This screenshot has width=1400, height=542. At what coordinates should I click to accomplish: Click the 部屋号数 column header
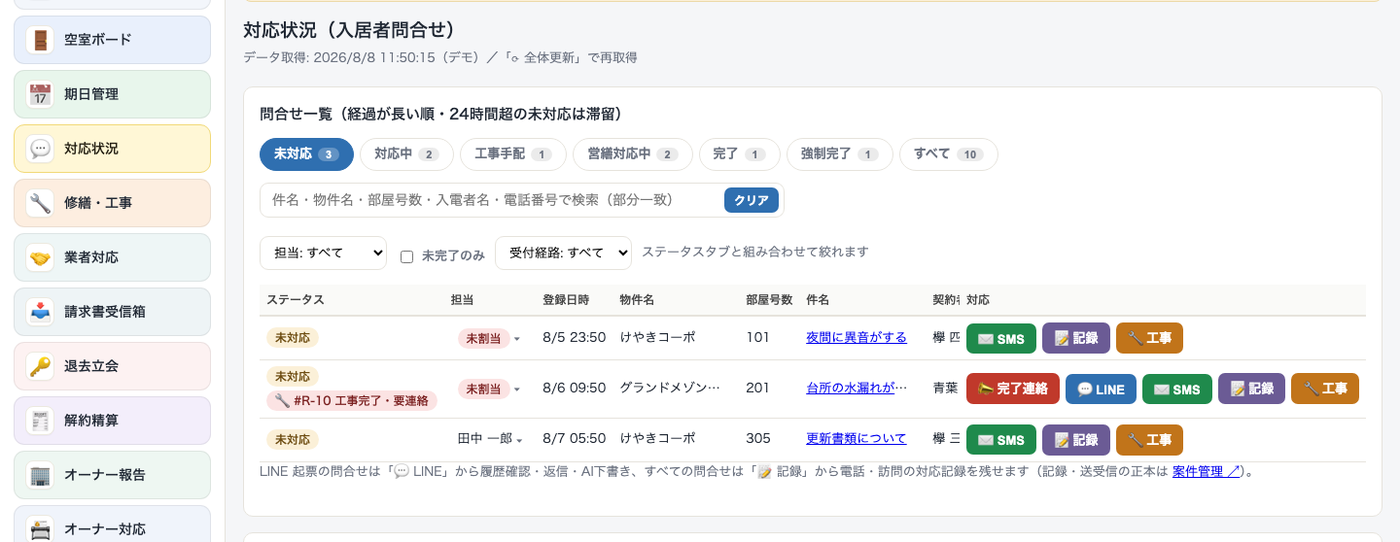tap(770, 300)
